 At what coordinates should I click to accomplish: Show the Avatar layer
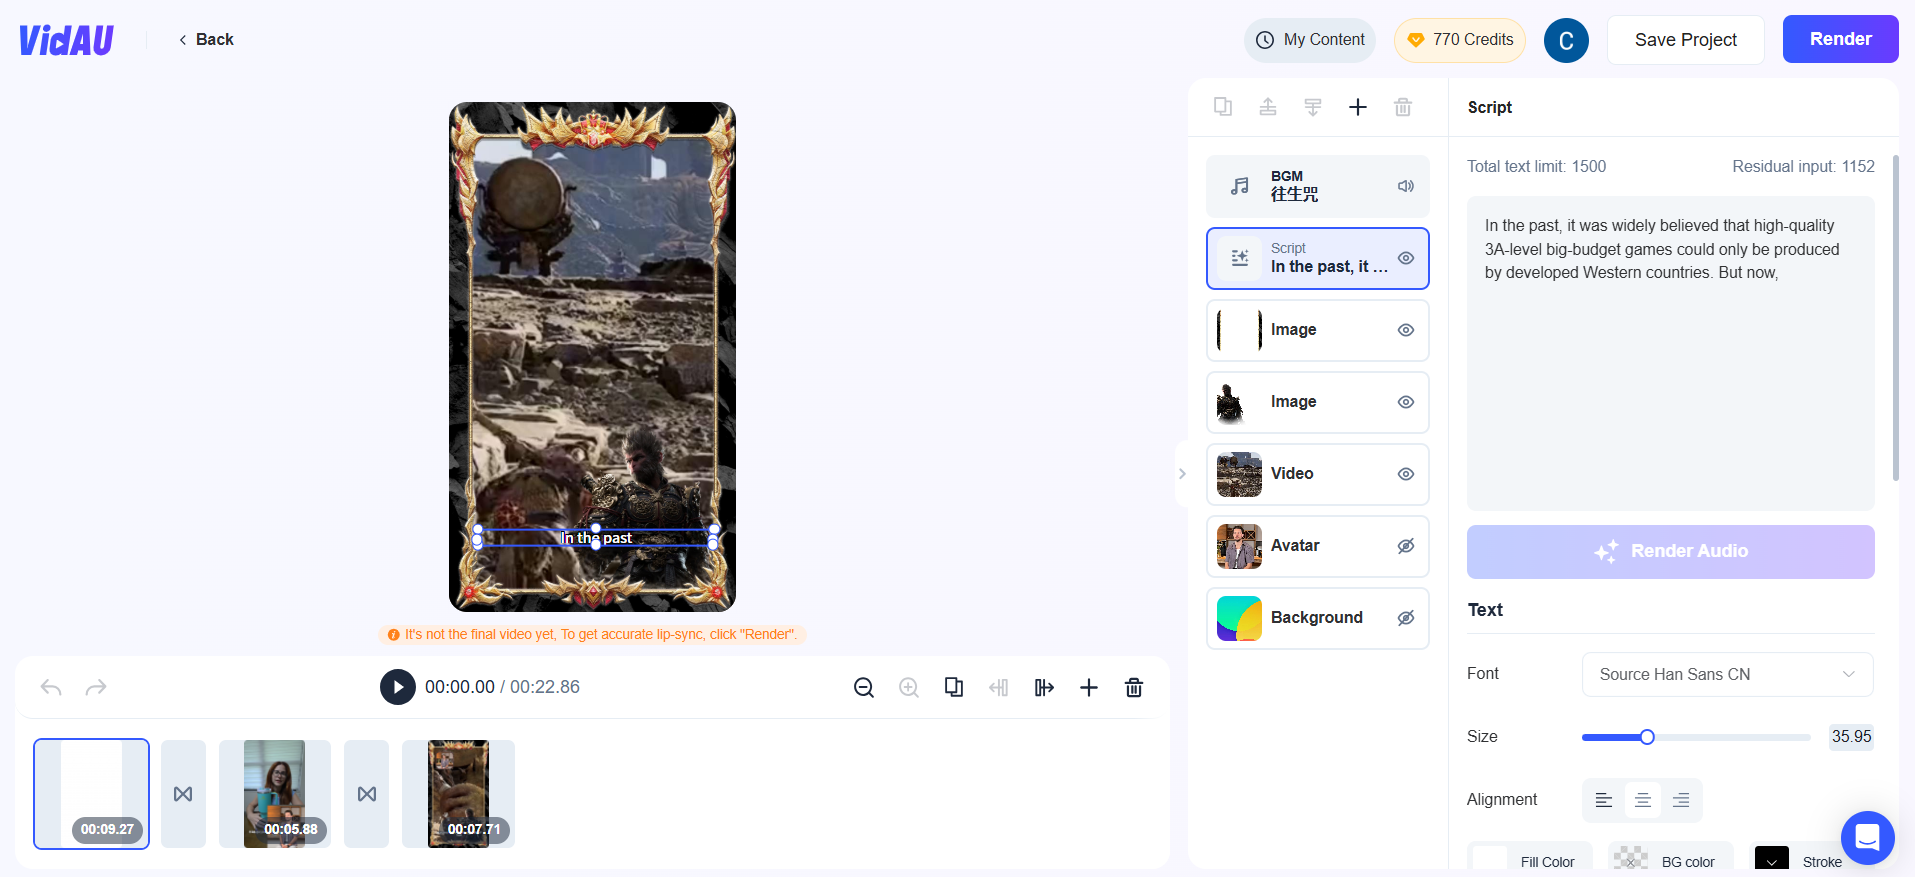(x=1406, y=546)
